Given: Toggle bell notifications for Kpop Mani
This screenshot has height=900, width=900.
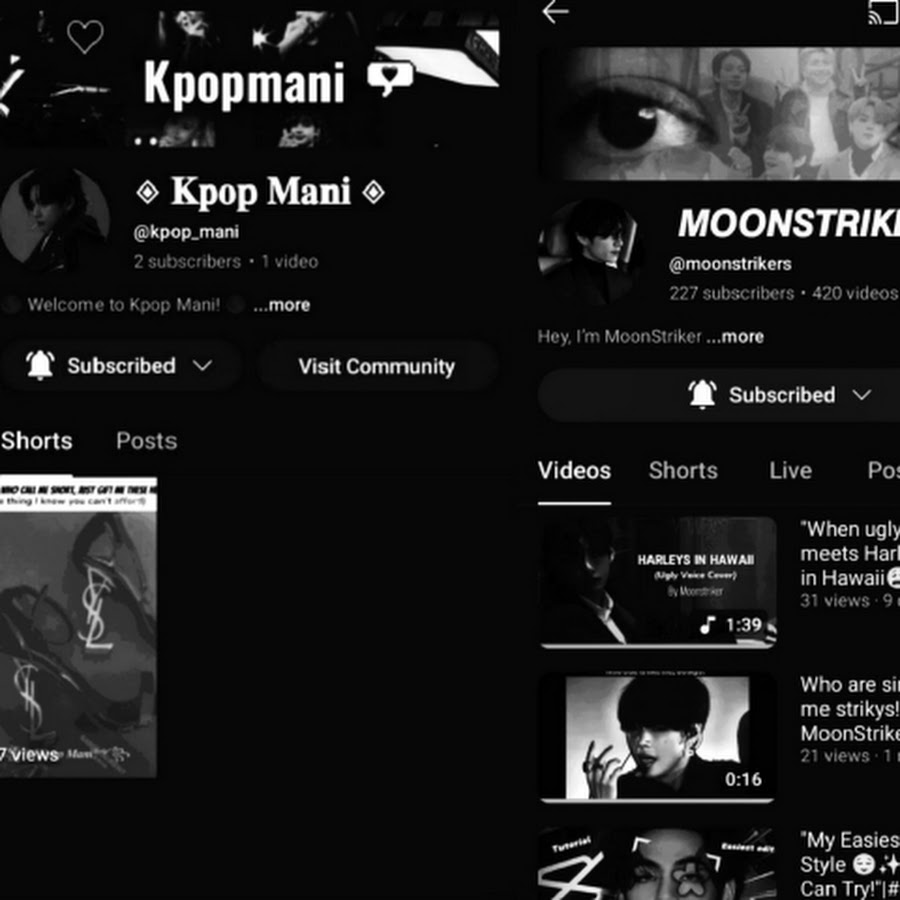Looking at the screenshot, I should click(40, 365).
